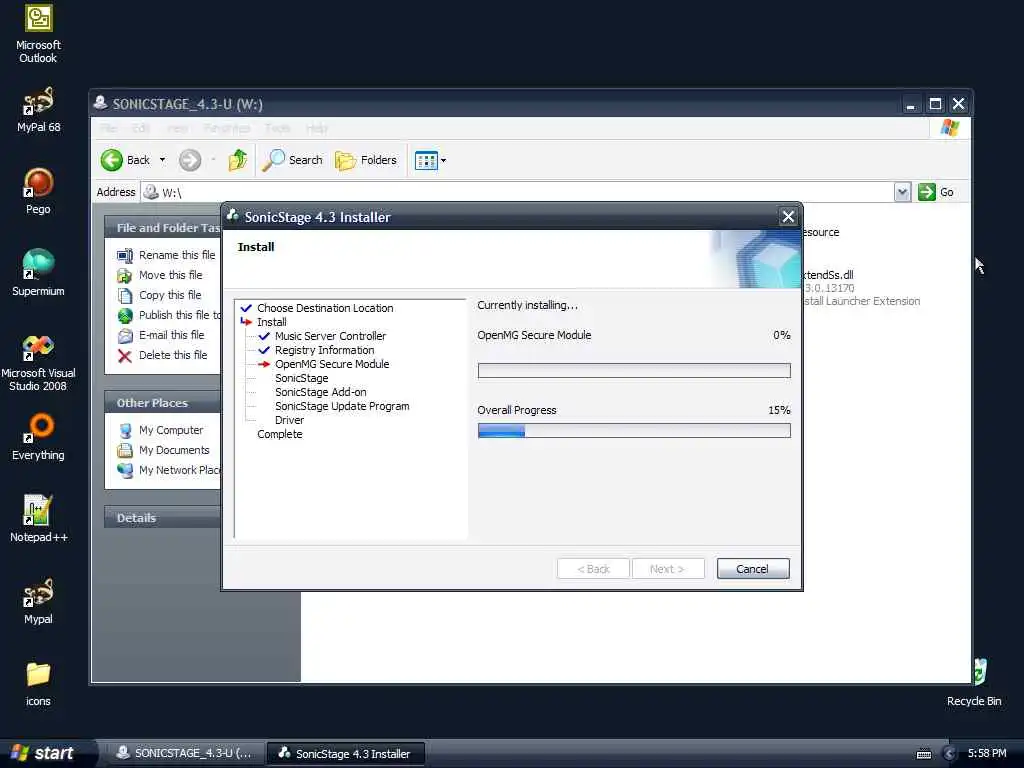Click Move this file task
The image size is (1024, 768).
coord(160,275)
